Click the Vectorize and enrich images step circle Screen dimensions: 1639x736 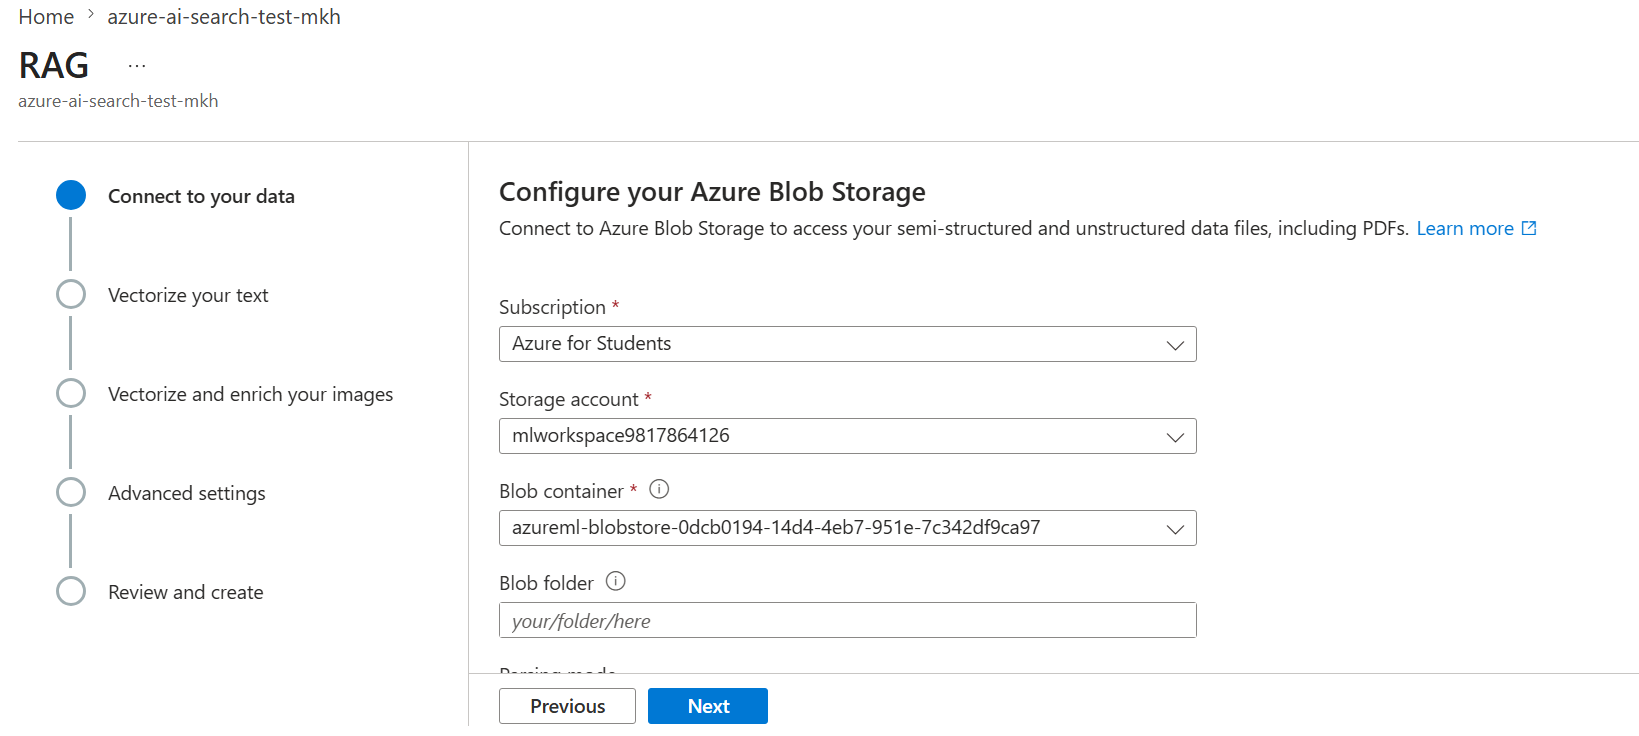(71, 393)
